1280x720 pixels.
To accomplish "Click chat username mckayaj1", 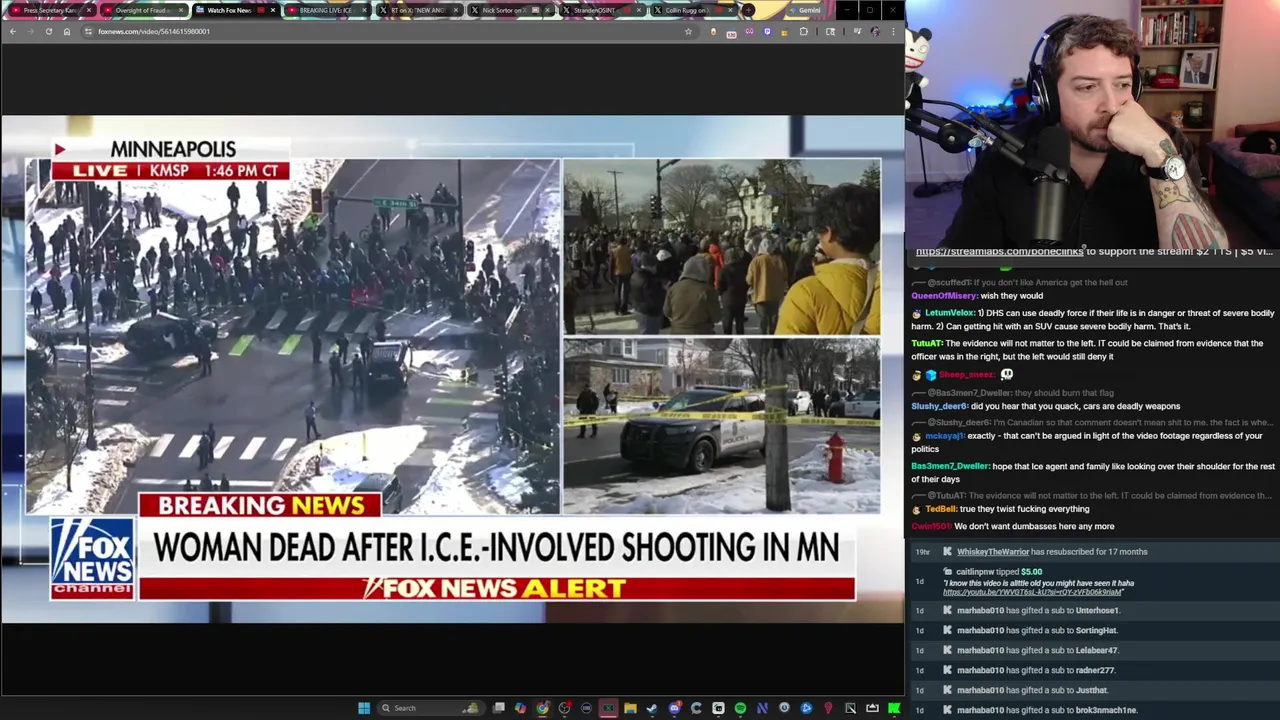I will pos(945,436).
